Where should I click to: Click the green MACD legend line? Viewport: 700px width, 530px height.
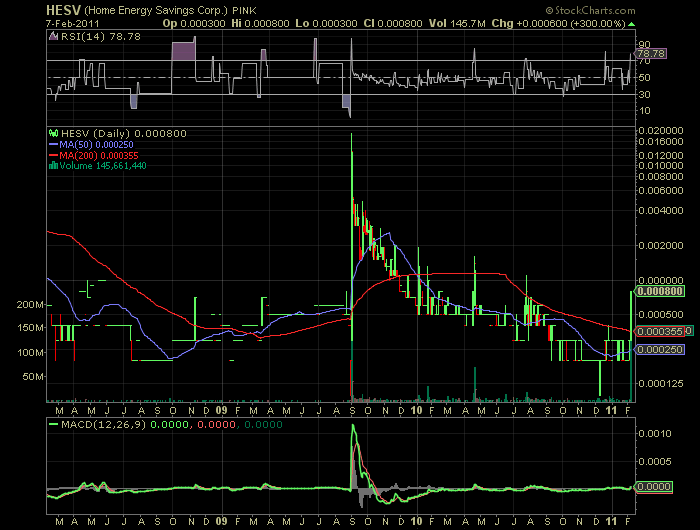[54, 425]
